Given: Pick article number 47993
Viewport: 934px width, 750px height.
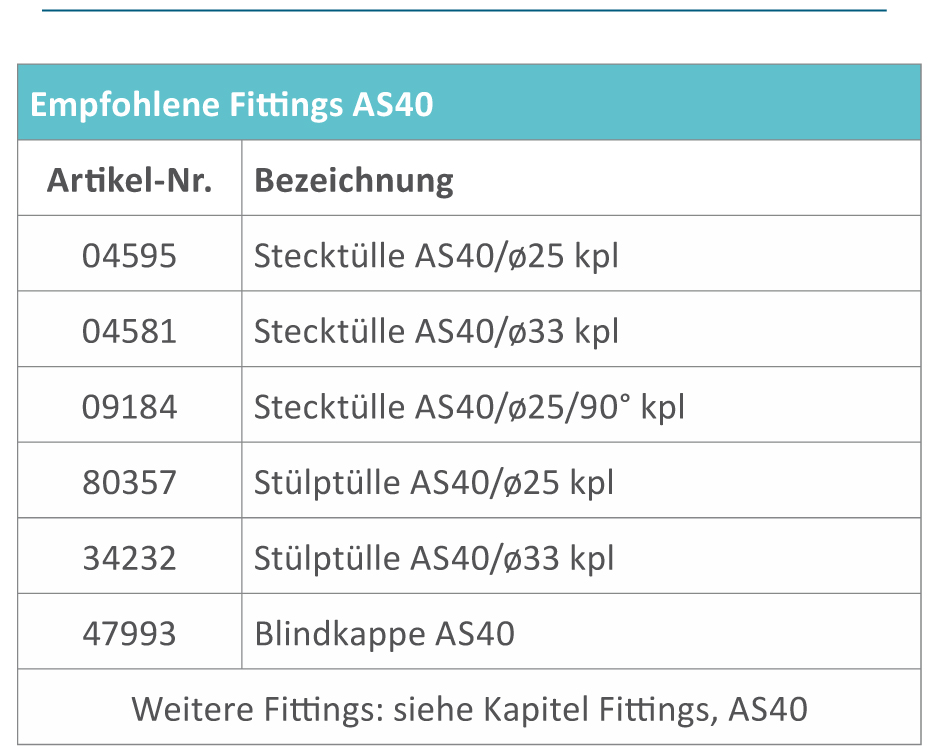Looking at the screenshot, I should [x=129, y=634].
